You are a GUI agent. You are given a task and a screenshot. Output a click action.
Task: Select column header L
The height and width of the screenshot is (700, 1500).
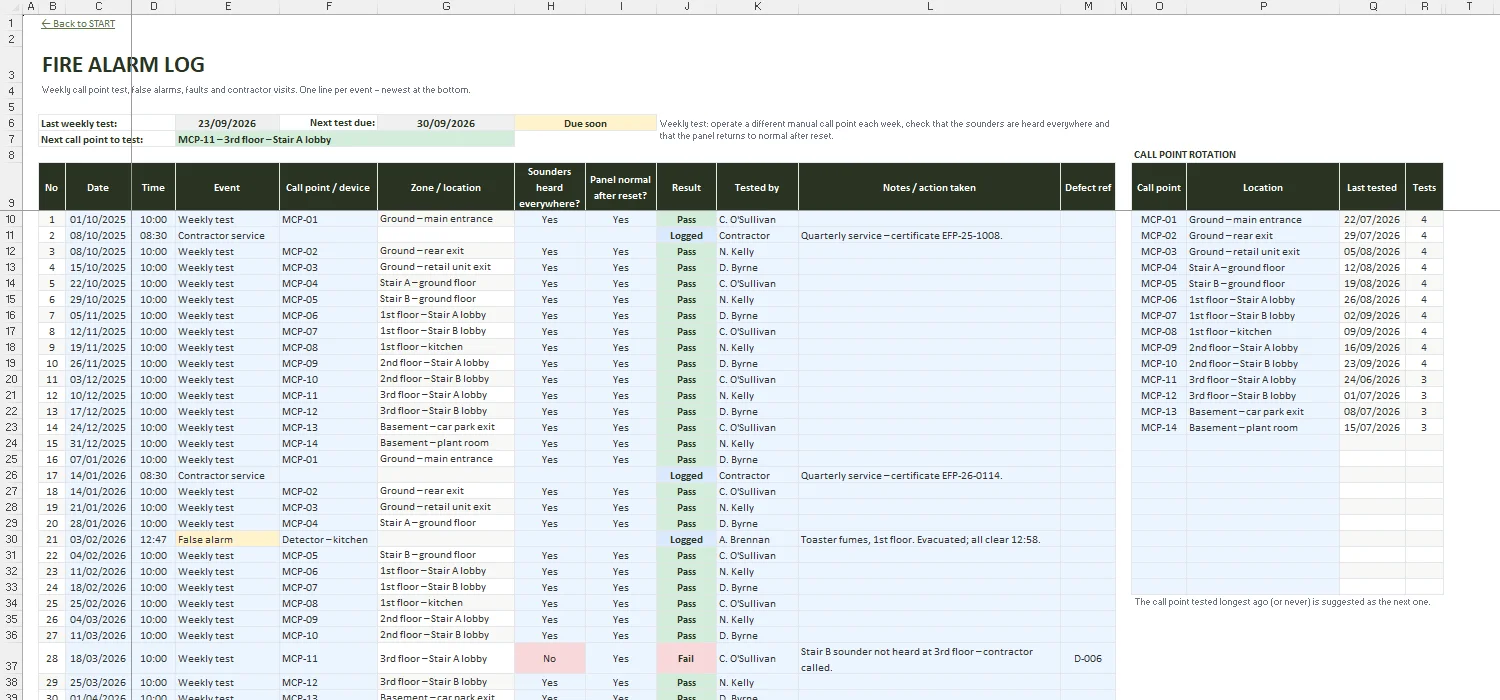(929, 6)
